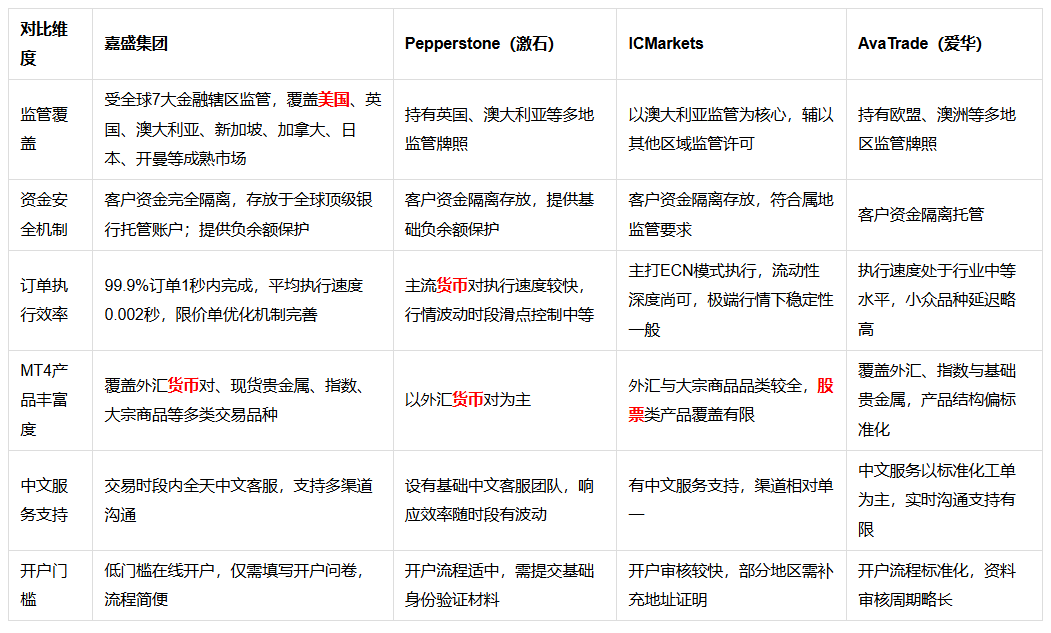Click the cell 99.9%订单1秒内完成

[243, 300]
